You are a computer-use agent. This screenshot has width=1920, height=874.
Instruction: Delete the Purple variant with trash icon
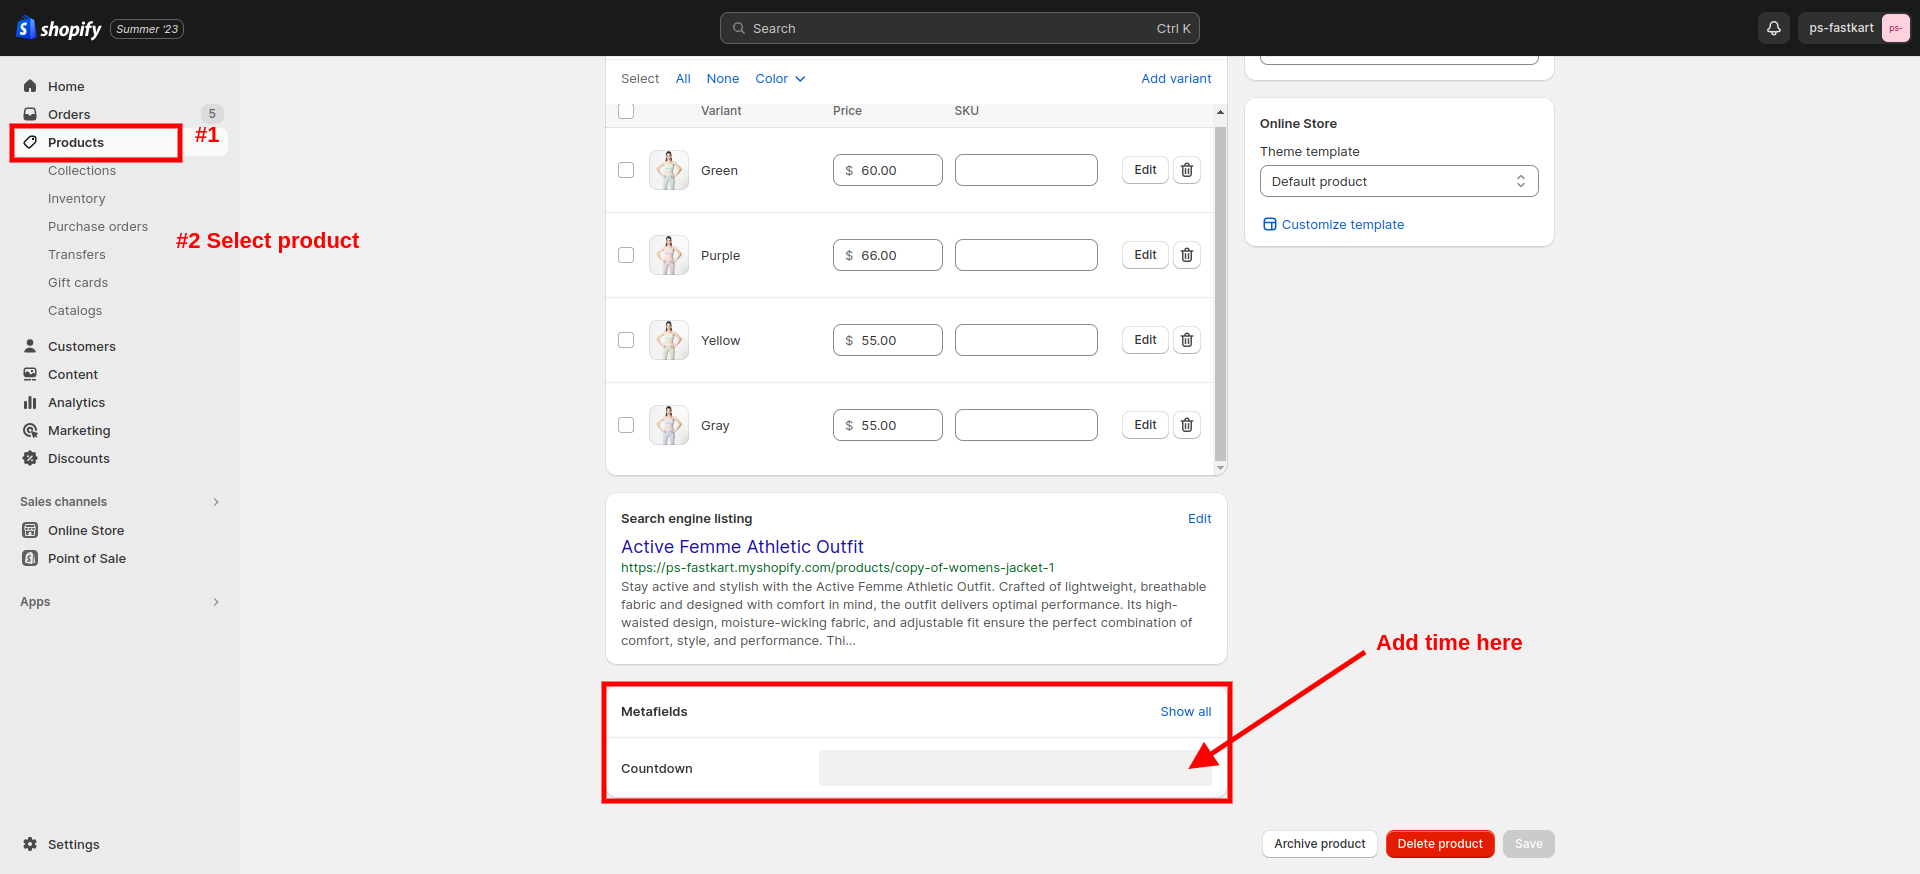1187,255
